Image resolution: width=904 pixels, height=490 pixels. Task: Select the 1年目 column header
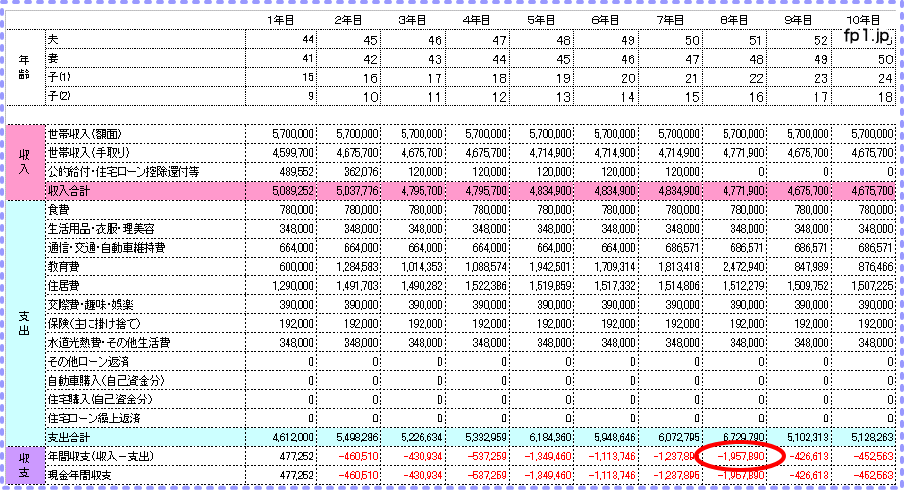[282, 19]
